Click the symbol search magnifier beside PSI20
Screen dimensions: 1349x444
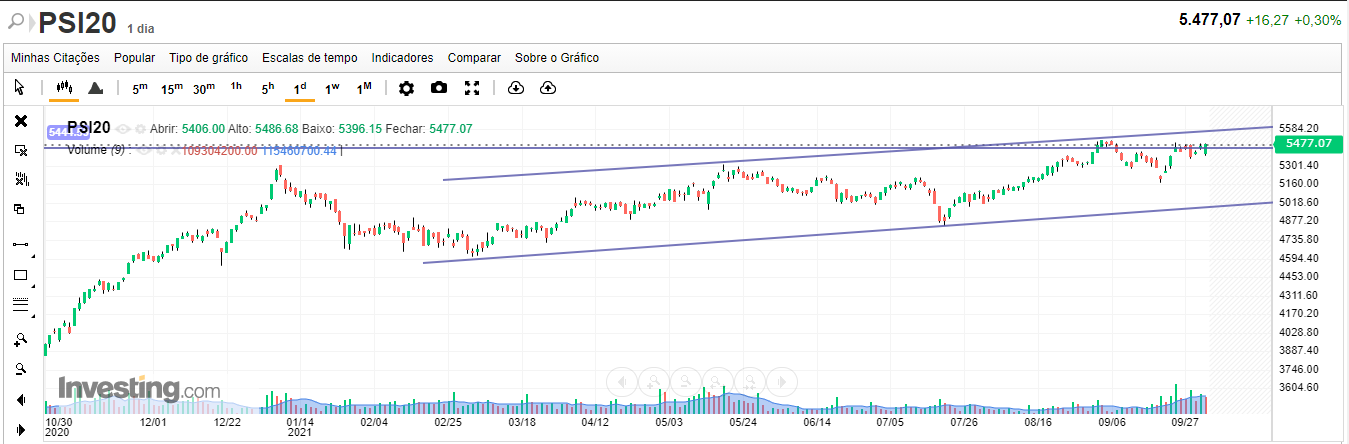coord(17,21)
